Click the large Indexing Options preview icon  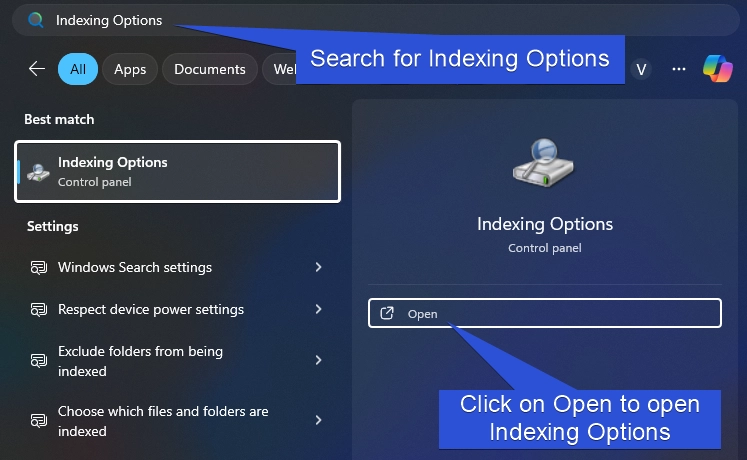(x=544, y=162)
